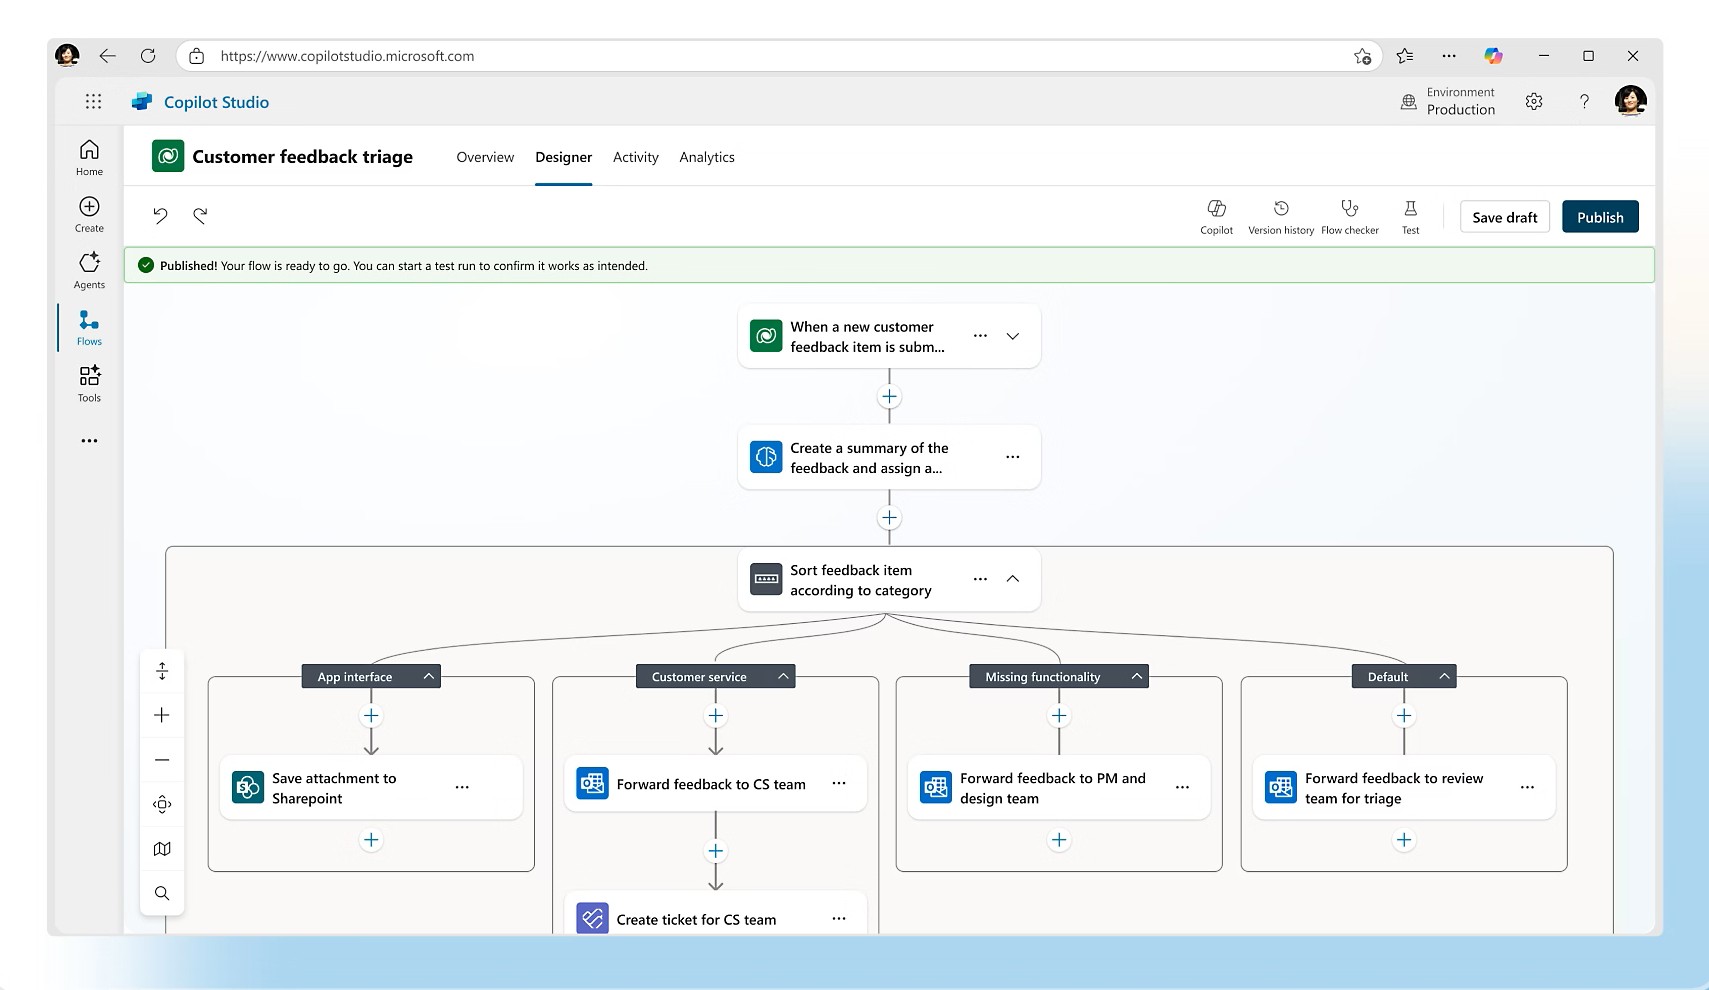Zoom in using the canvas plus icon

coord(162,714)
